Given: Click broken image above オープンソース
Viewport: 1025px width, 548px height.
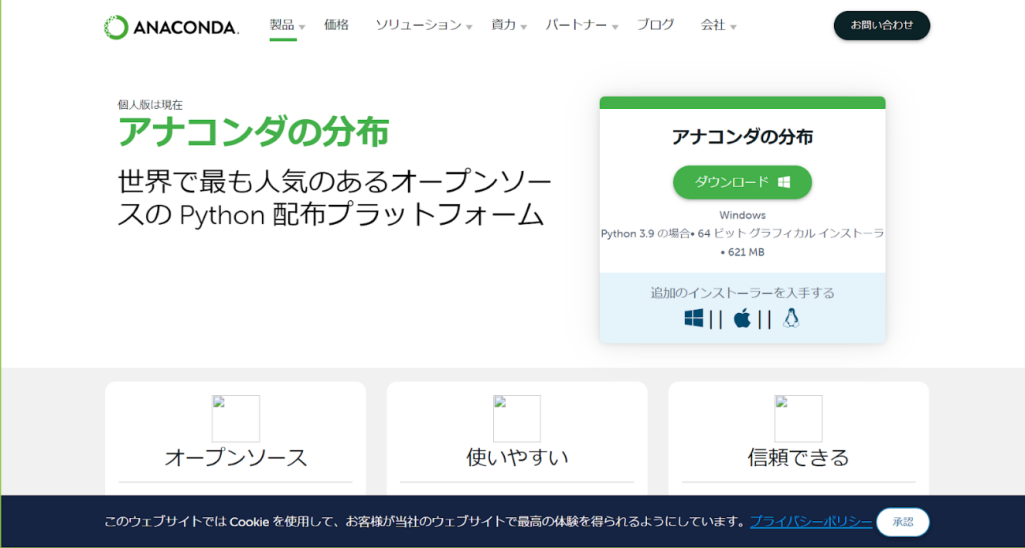Looking at the screenshot, I should [x=236, y=419].
